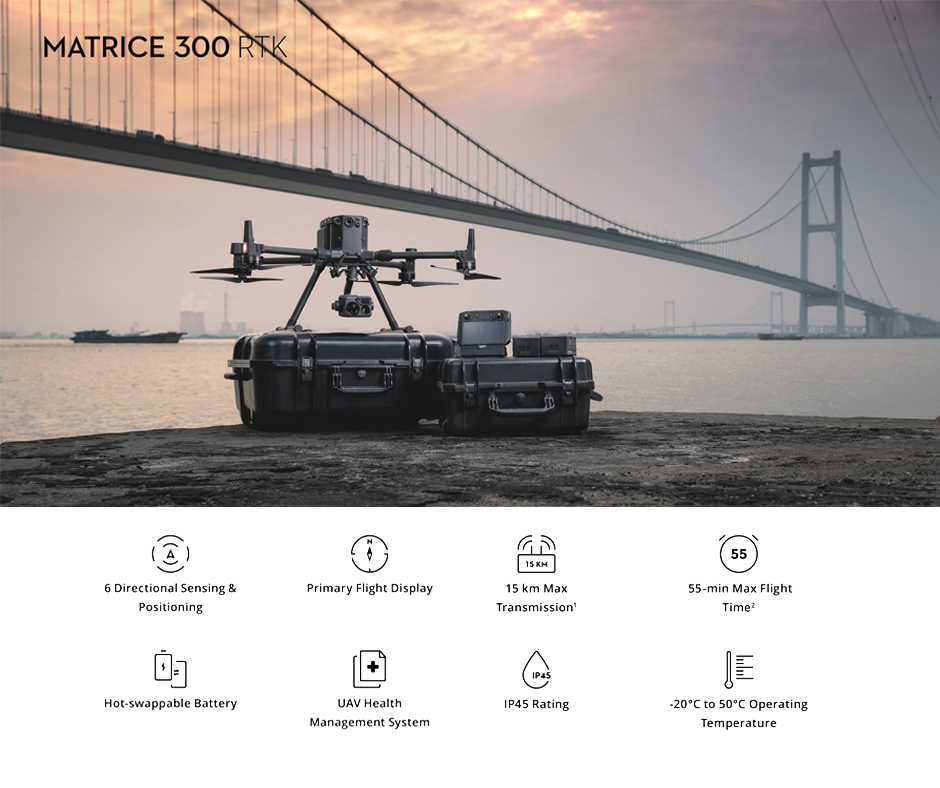This screenshot has width=940, height=788.
Task: Select the Hot-swappable Battery label
Action: [x=170, y=703]
